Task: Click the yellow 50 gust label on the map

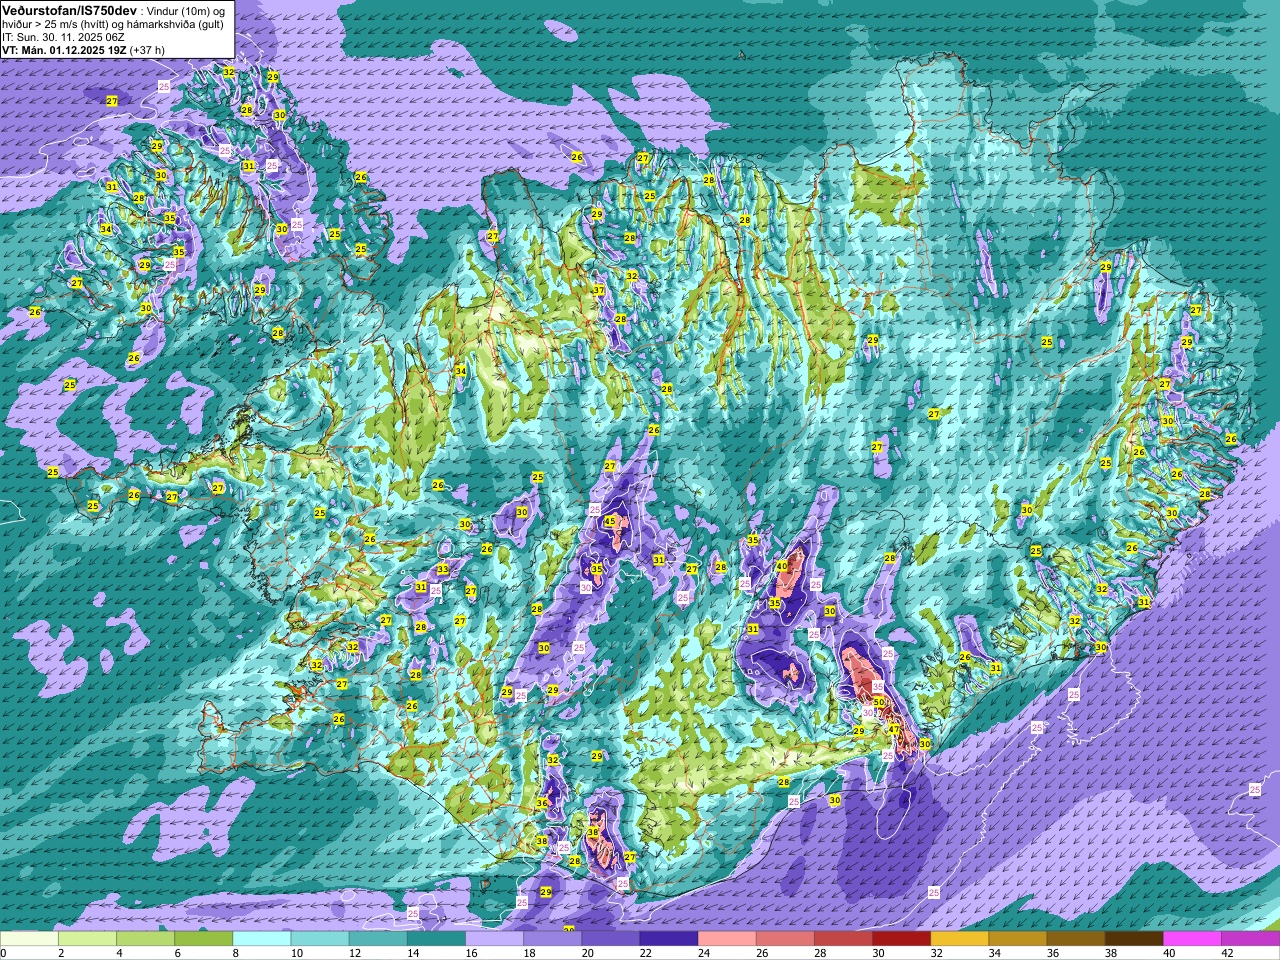Action: pos(879,702)
